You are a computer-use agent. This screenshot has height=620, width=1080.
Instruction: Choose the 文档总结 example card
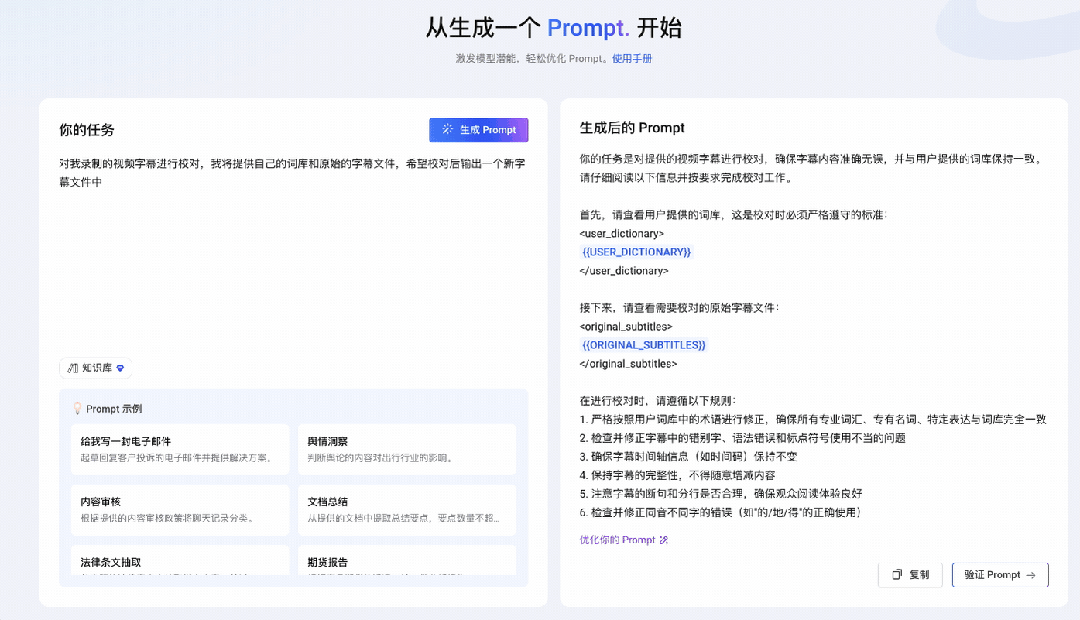tap(407, 510)
